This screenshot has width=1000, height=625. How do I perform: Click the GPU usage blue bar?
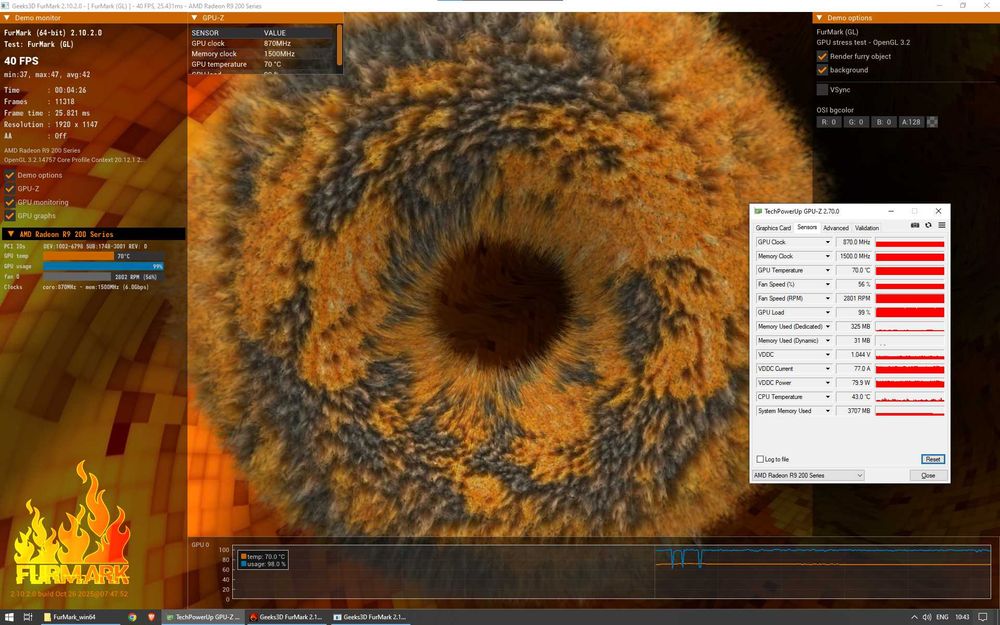[103, 266]
